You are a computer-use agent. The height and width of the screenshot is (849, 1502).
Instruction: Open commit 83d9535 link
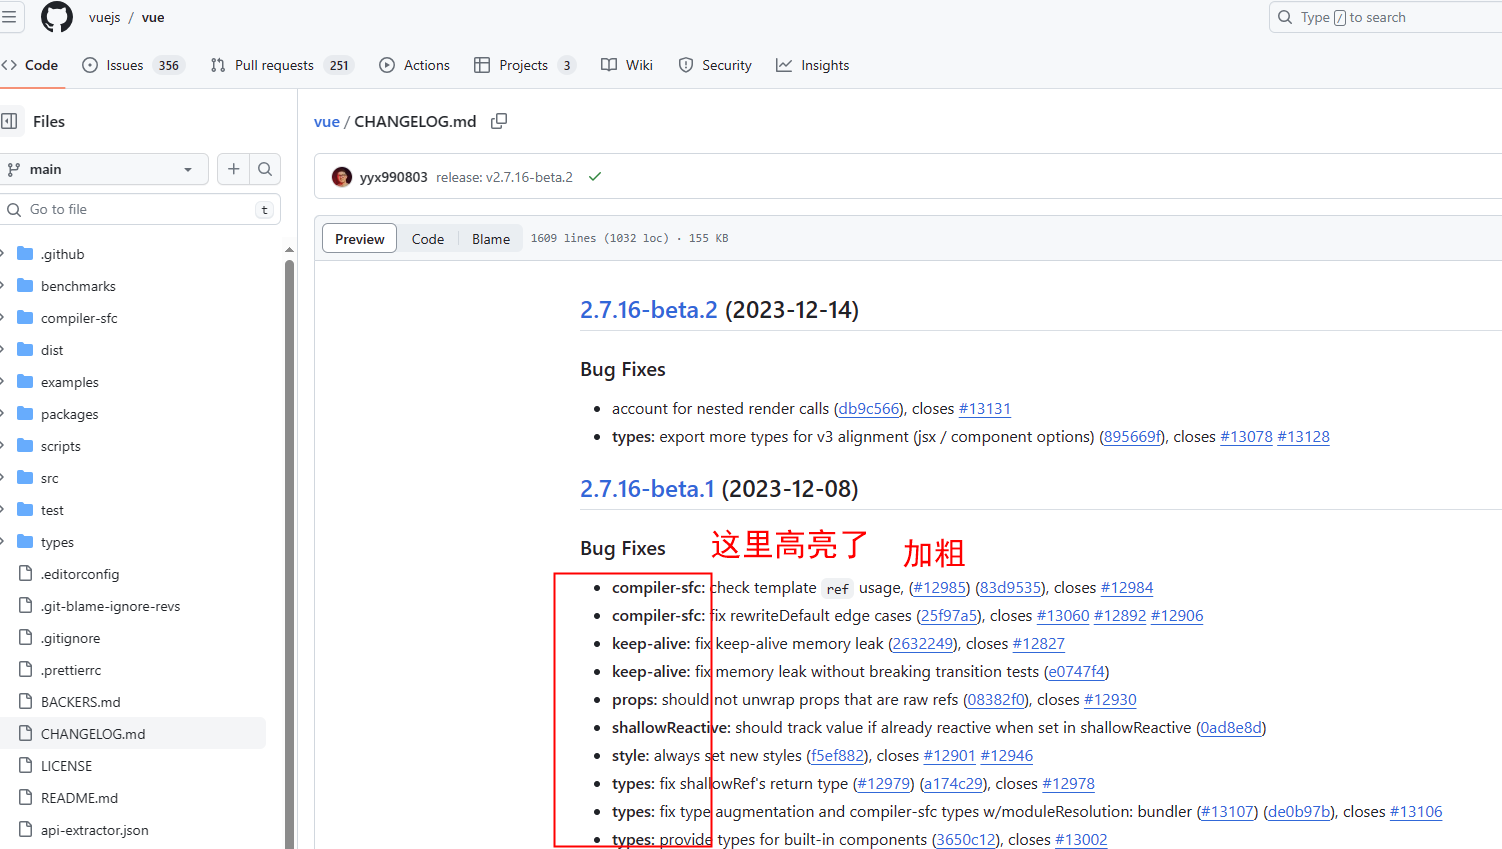click(x=1011, y=588)
